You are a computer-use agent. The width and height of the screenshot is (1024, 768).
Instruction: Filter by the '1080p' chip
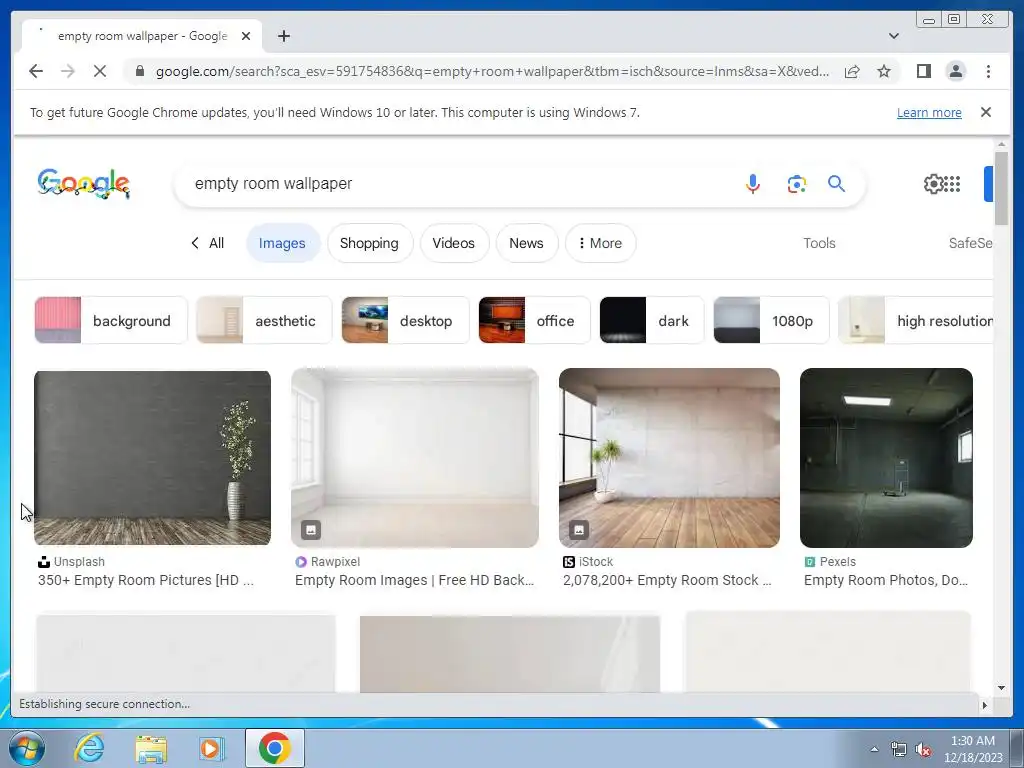771,320
